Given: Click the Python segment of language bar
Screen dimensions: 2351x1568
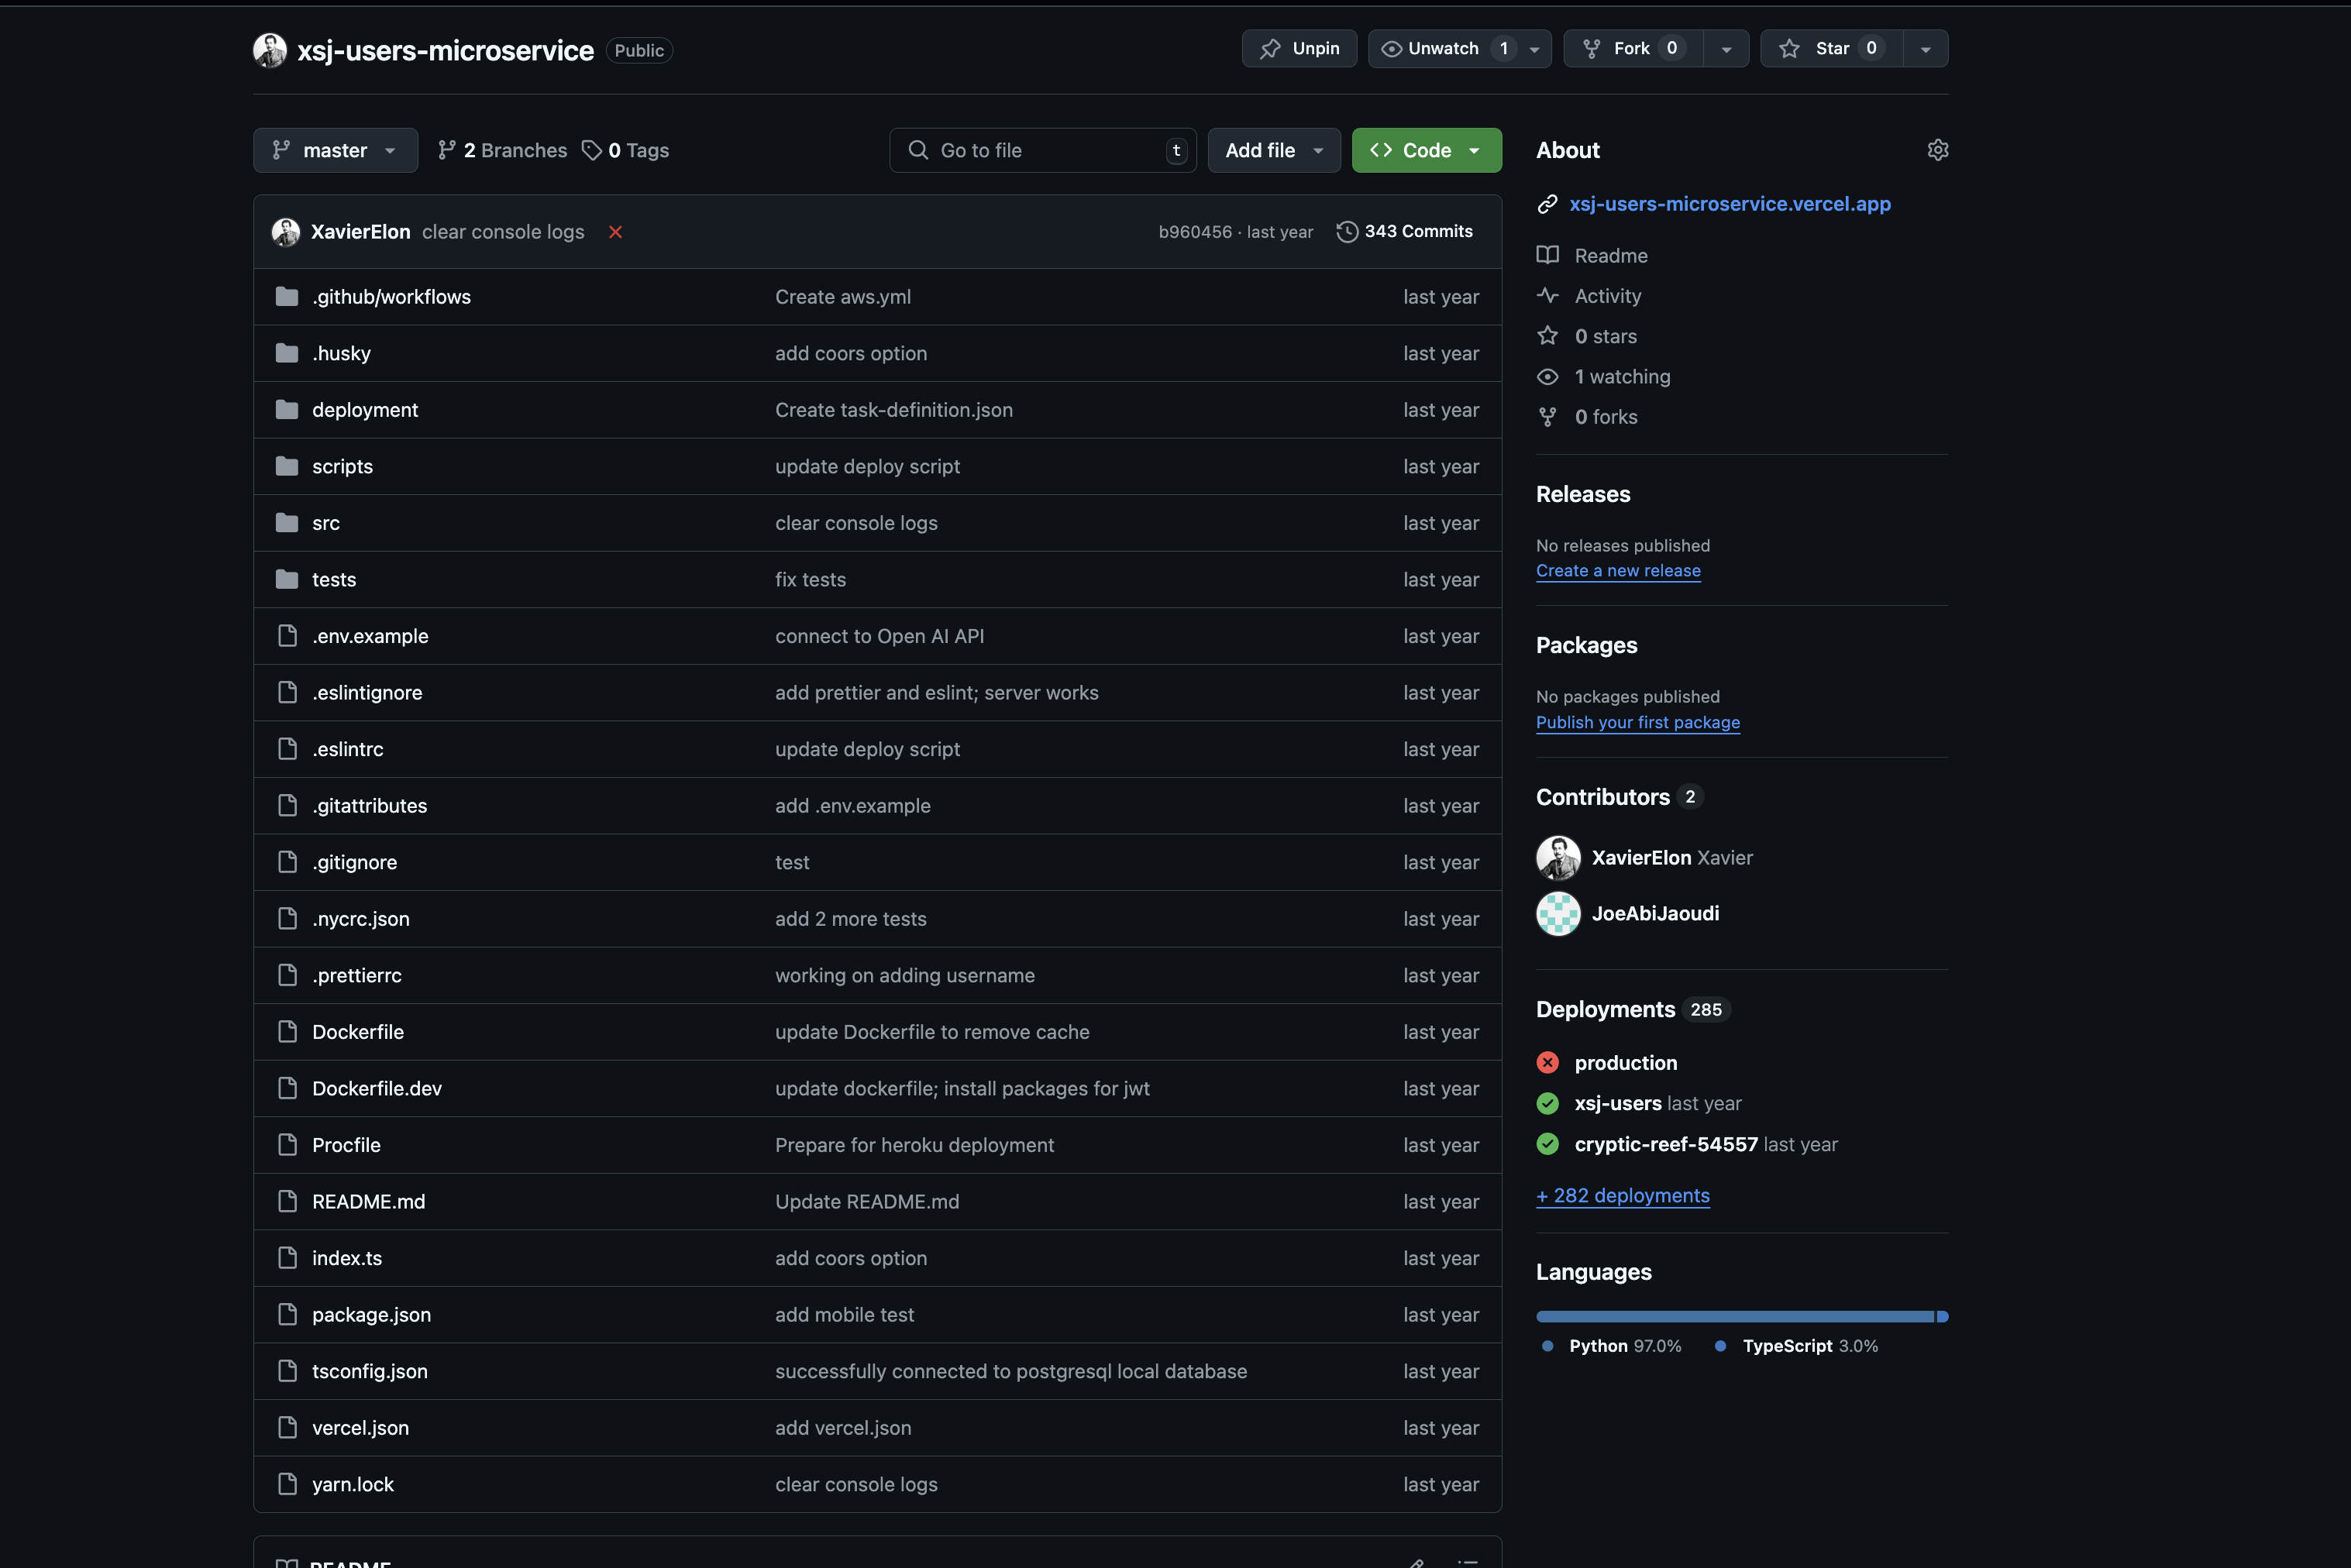Looking at the screenshot, I should [x=1735, y=1316].
